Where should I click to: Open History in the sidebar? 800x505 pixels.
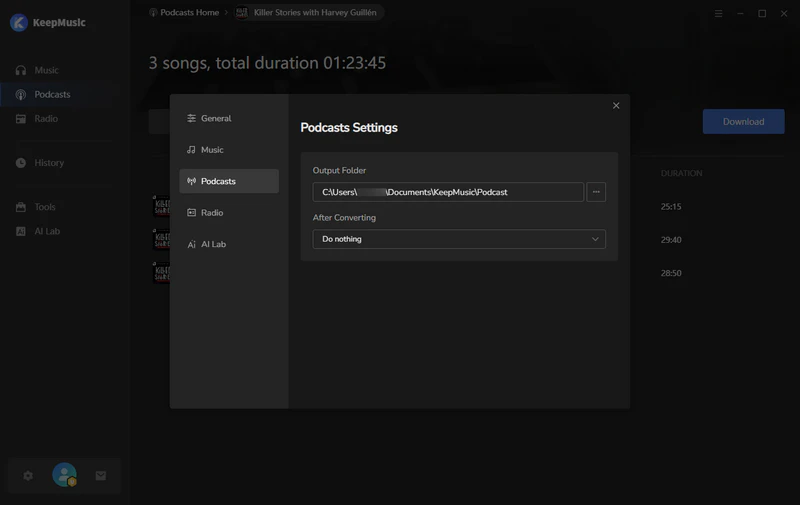[x=49, y=163]
